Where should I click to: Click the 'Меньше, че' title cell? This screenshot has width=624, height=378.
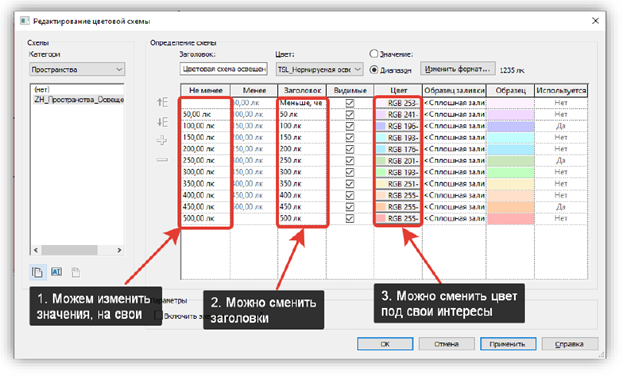tap(302, 103)
